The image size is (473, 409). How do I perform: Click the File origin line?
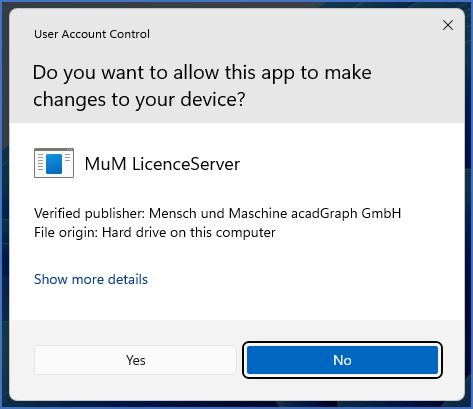[x=155, y=232]
